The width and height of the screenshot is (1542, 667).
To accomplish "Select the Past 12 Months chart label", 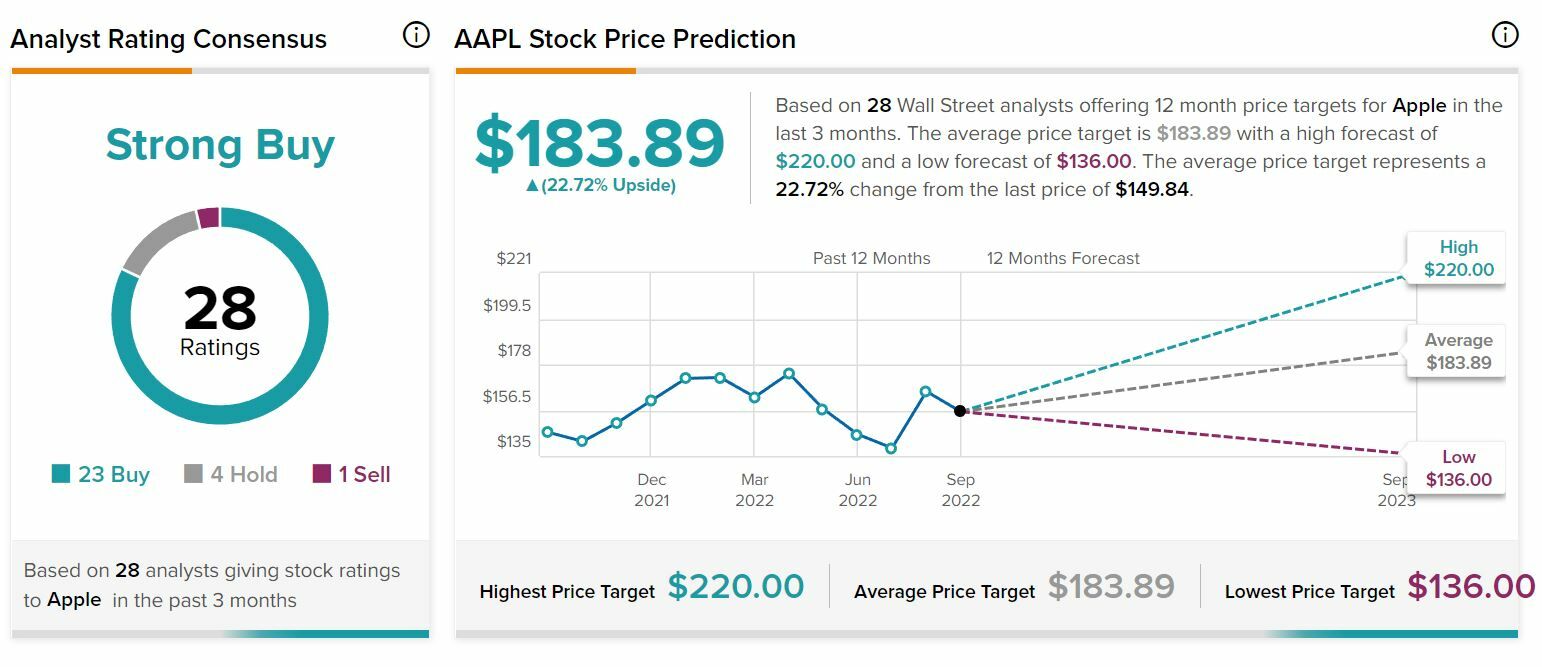I will (x=871, y=258).
